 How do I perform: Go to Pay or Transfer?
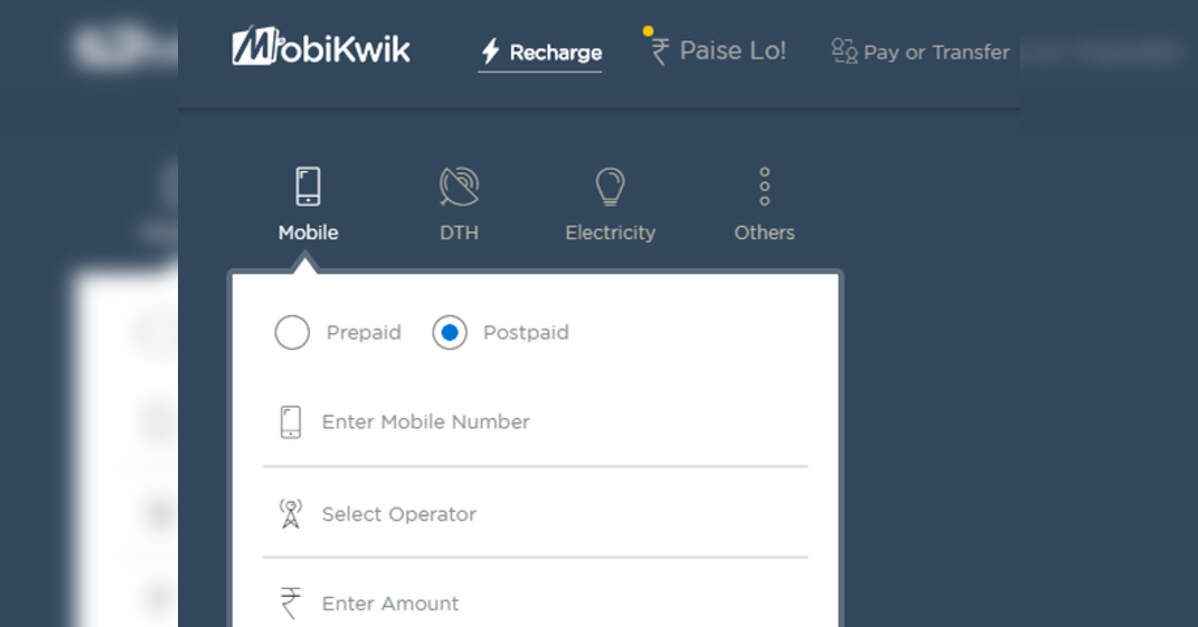pyautogui.click(x=936, y=52)
